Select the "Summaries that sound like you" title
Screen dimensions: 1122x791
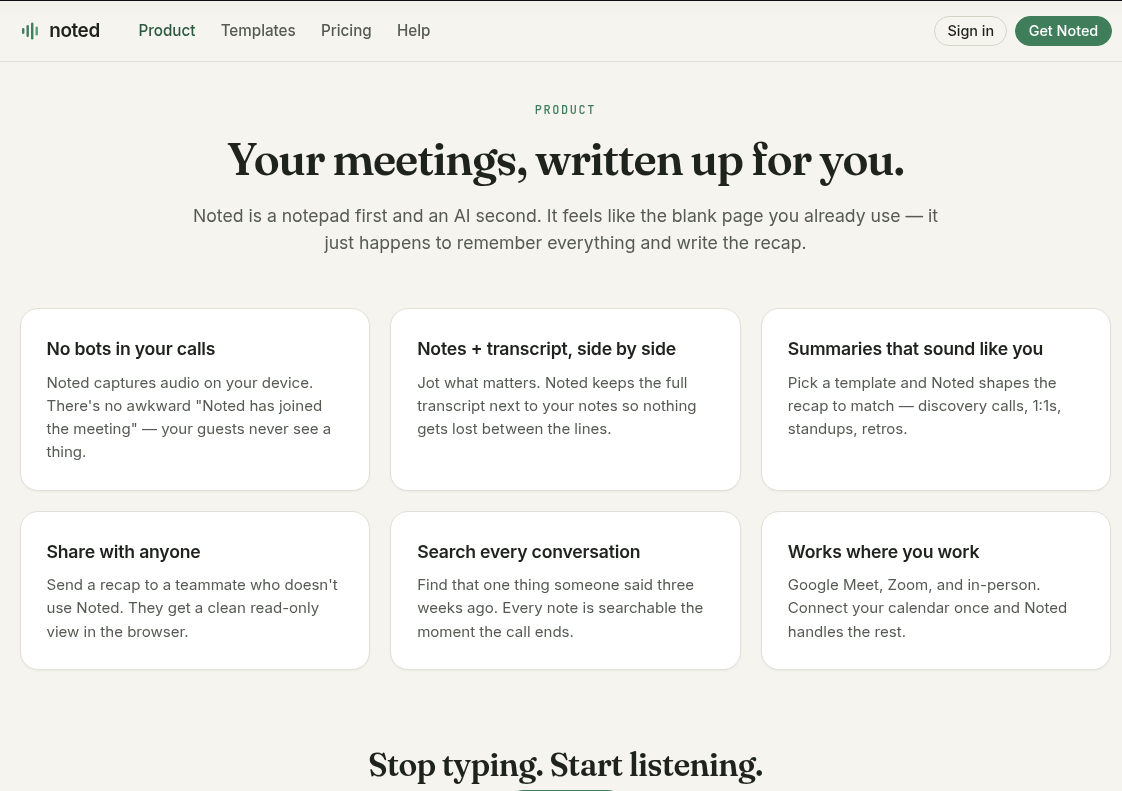pos(915,349)
